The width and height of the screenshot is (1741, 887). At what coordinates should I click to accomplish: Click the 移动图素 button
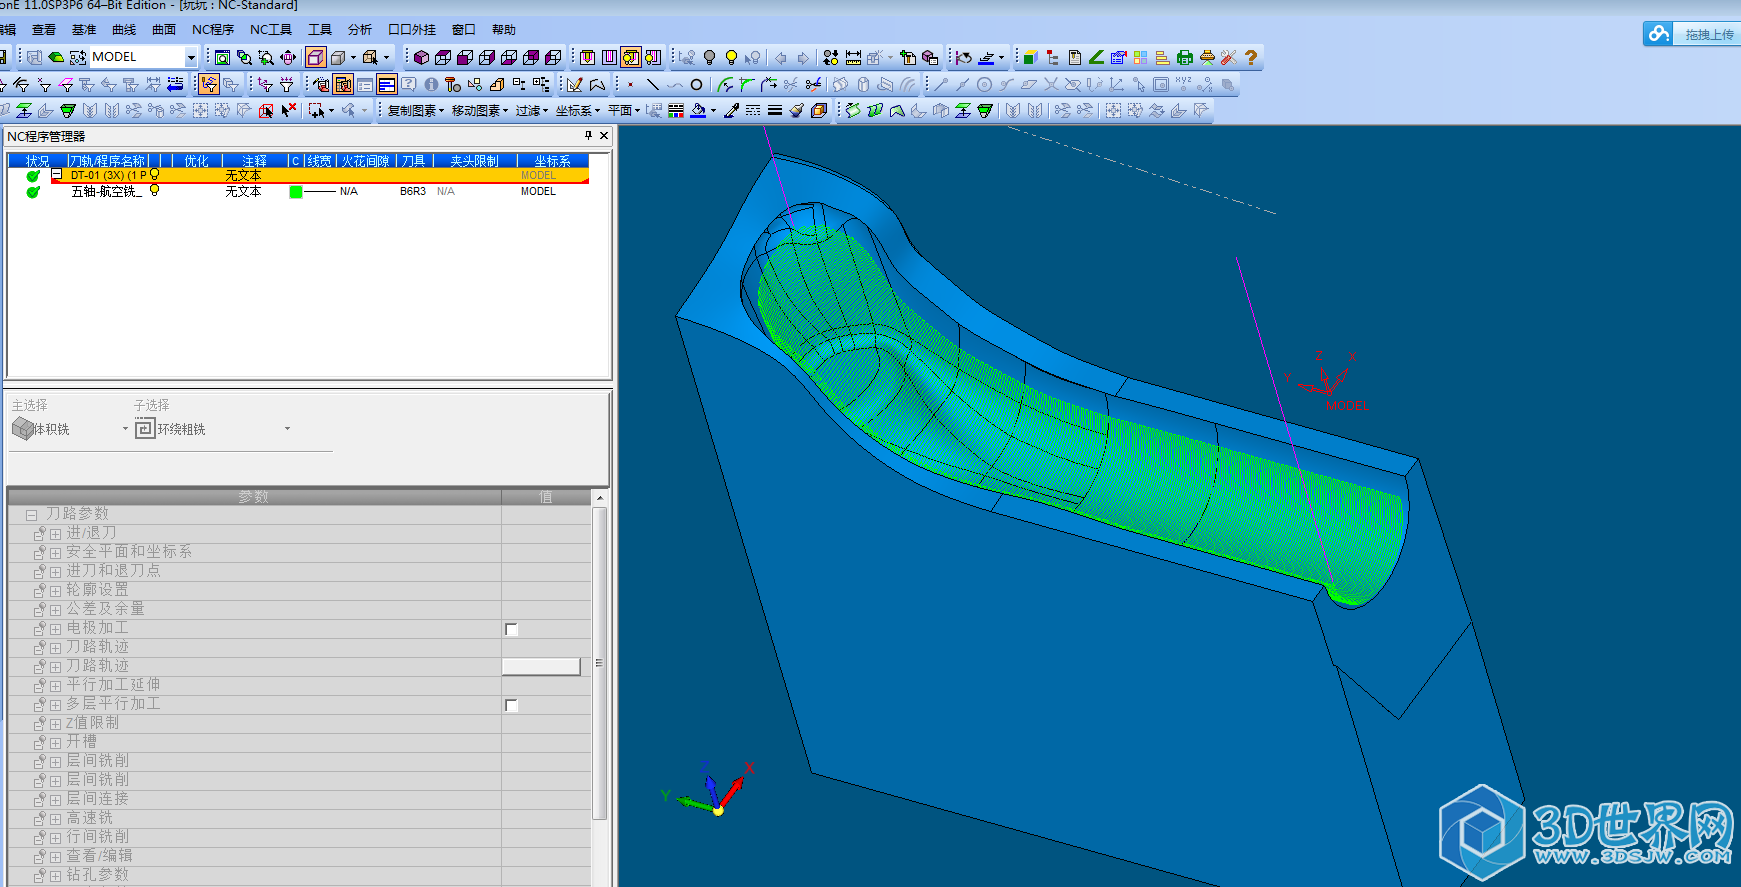click(x=479, y=110)
